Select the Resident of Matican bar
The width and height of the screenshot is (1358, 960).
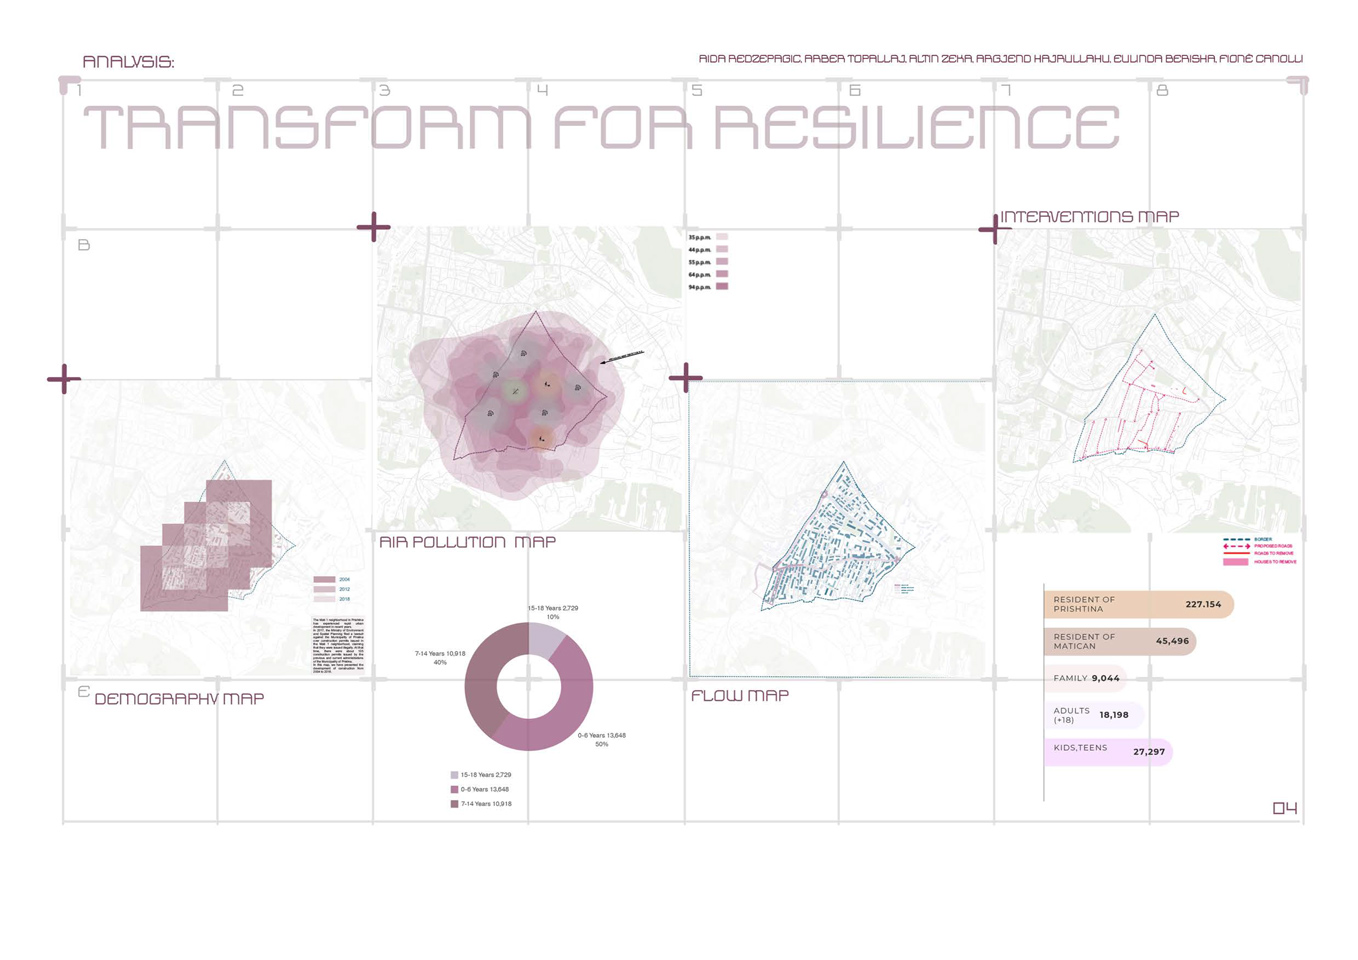click(1119, 641)
